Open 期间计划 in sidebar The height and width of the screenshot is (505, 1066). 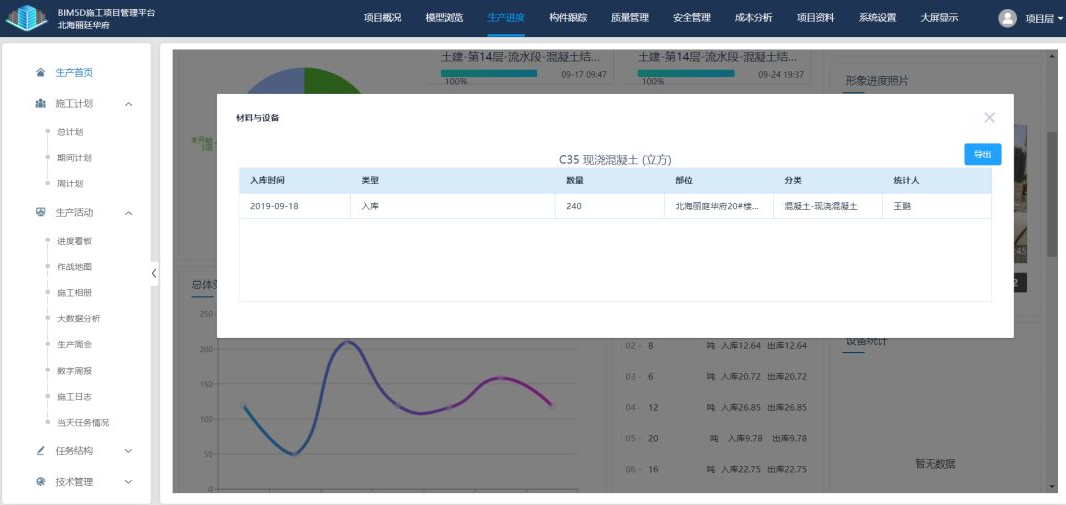(74, 158)
